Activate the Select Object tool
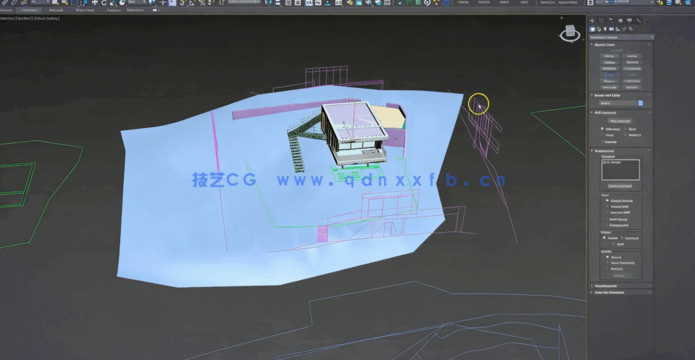Screen dimensions: 695x360 coord(55,3)
